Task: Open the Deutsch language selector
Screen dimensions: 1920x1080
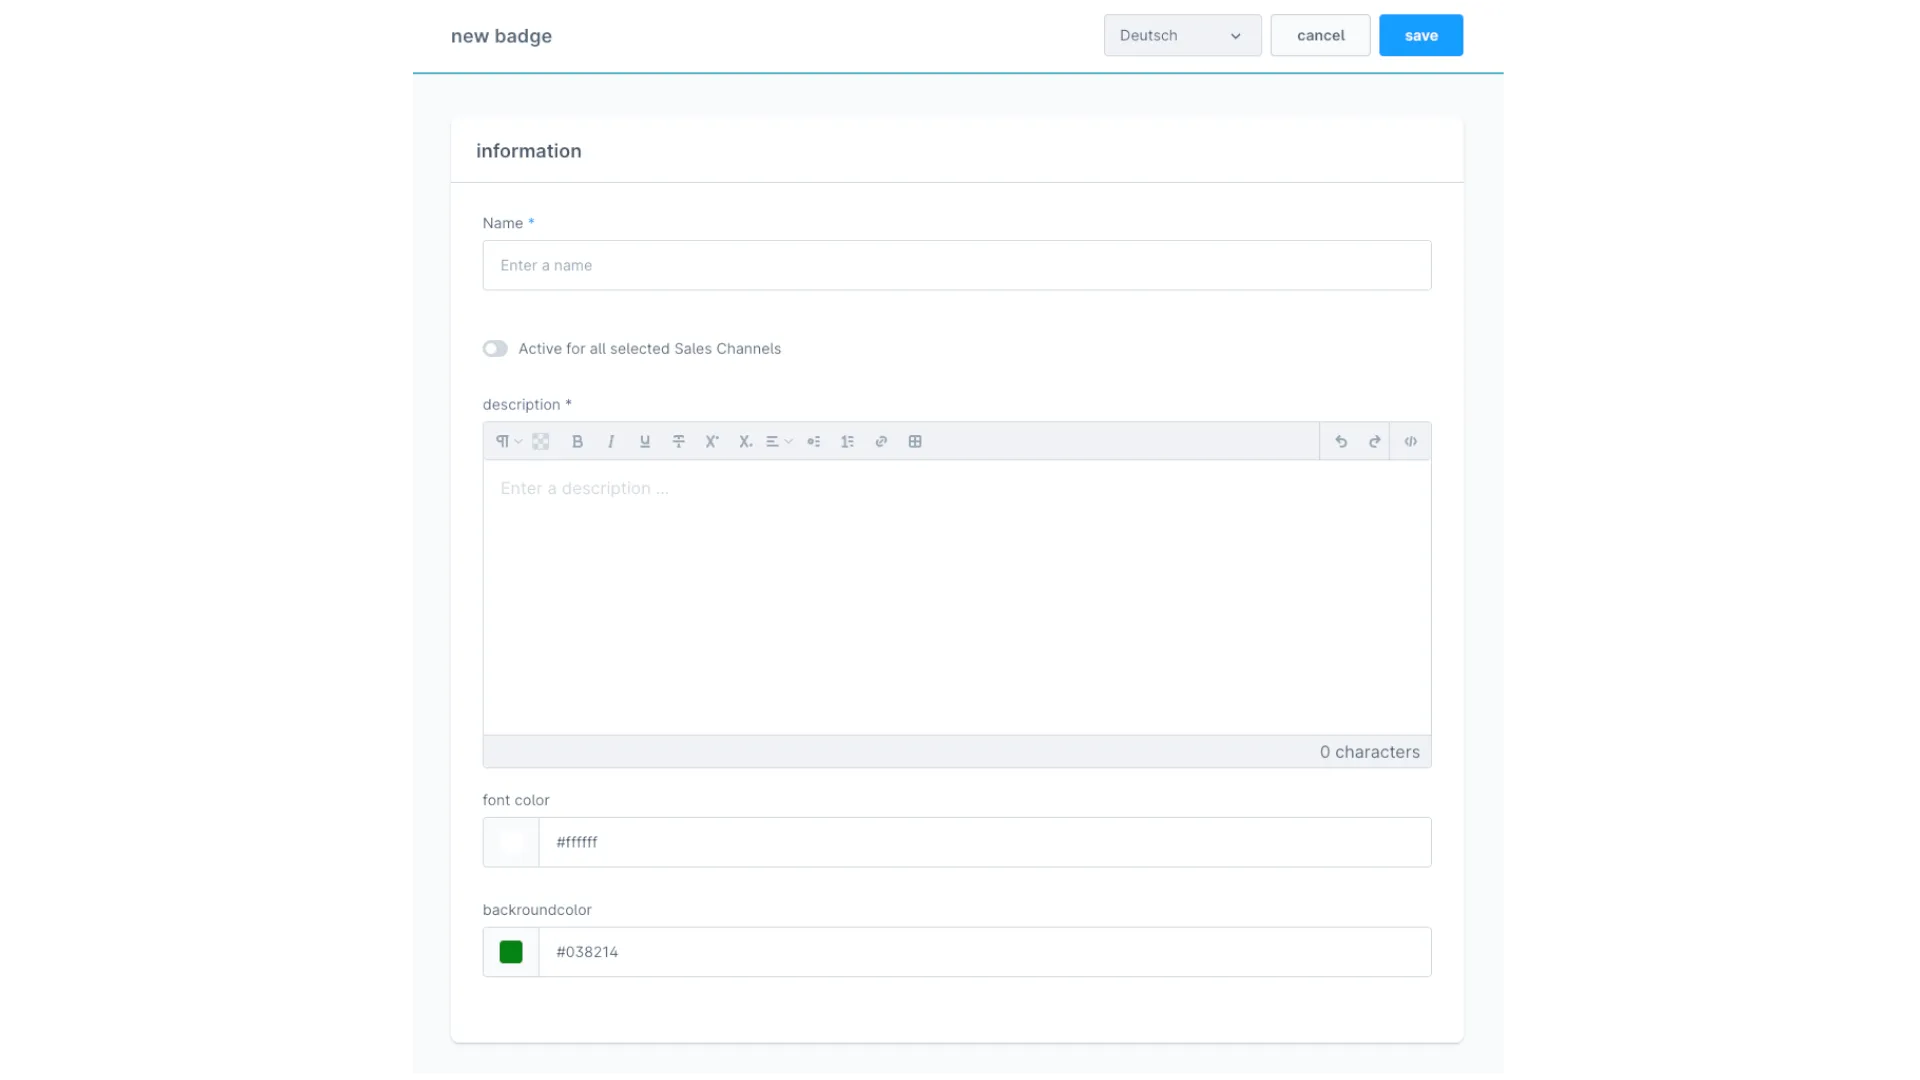Action: click(x=1181, y=35)
